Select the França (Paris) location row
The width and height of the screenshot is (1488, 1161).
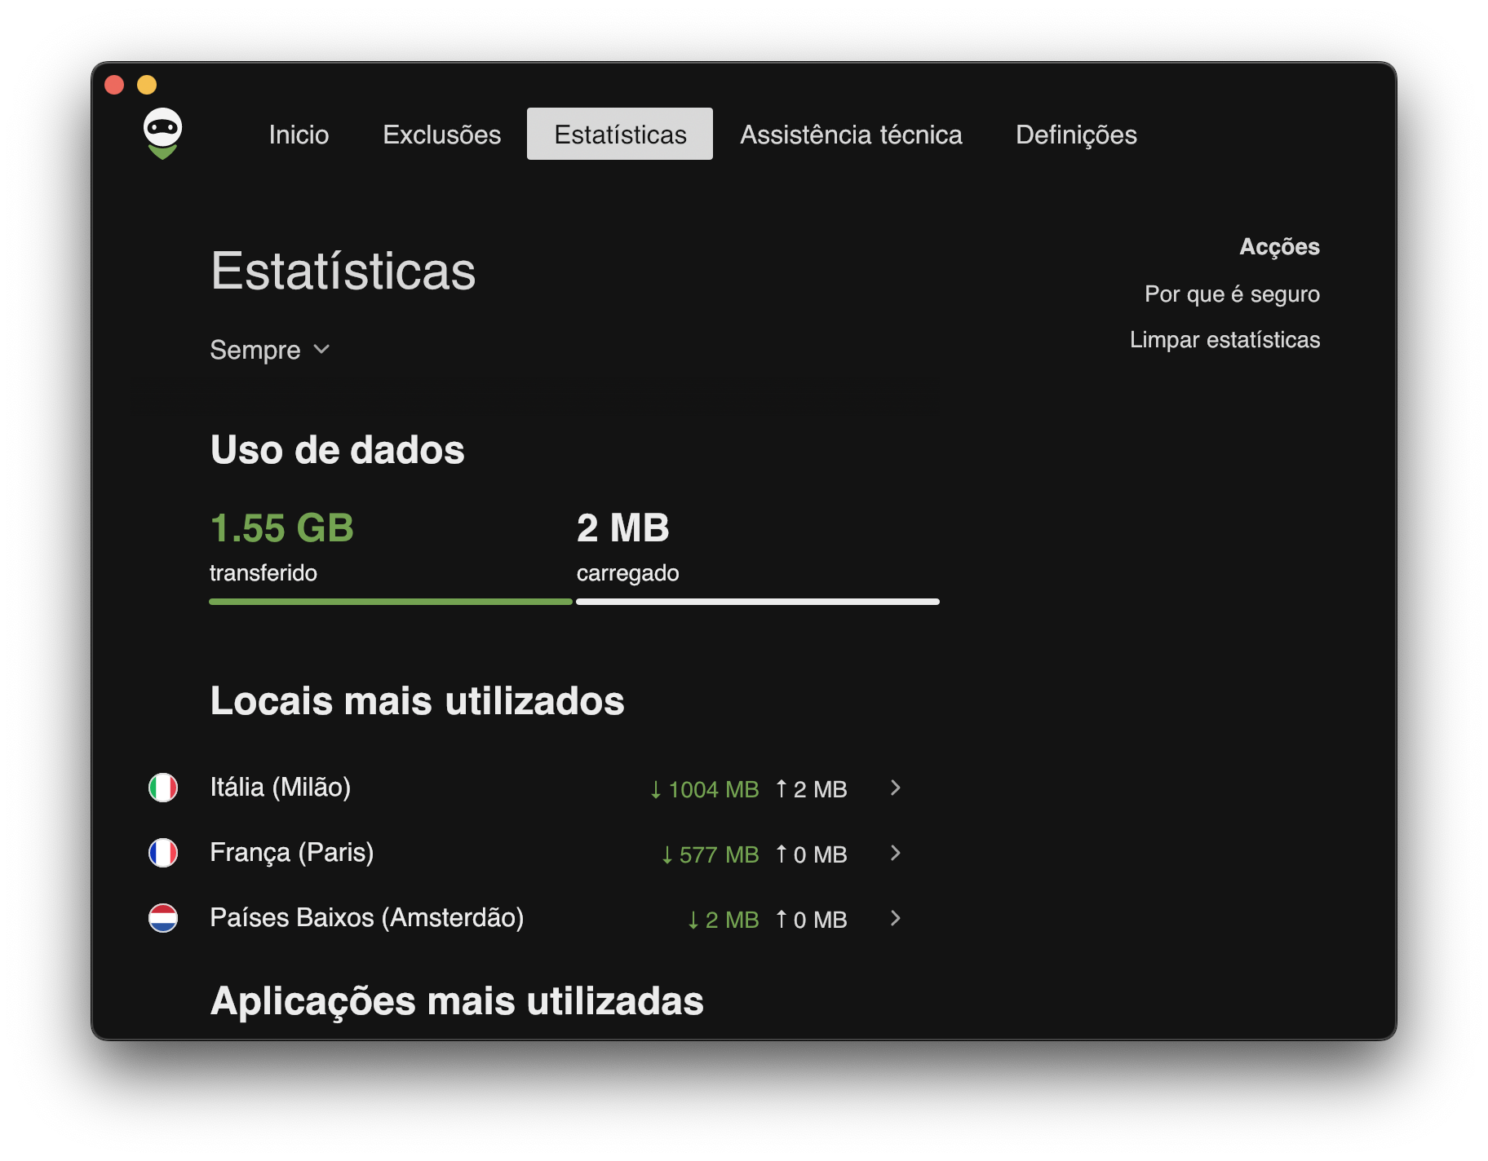[x=527, y=853]
